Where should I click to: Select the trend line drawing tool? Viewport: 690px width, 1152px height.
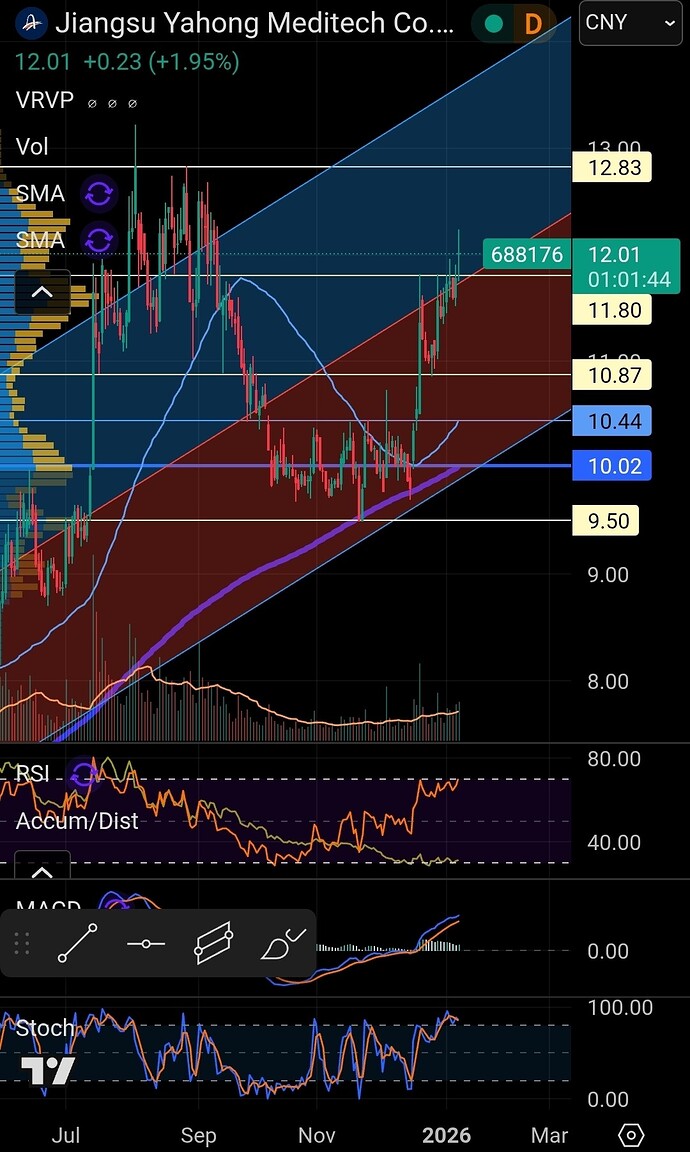[77, 943]
